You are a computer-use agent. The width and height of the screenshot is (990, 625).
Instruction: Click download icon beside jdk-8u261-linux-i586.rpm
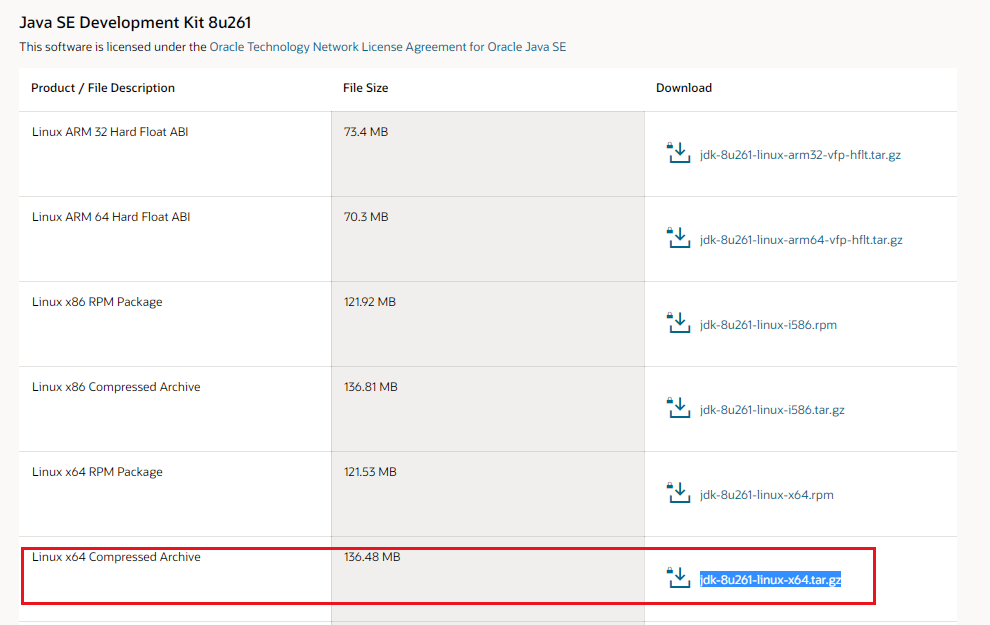(x=678, y=323)
